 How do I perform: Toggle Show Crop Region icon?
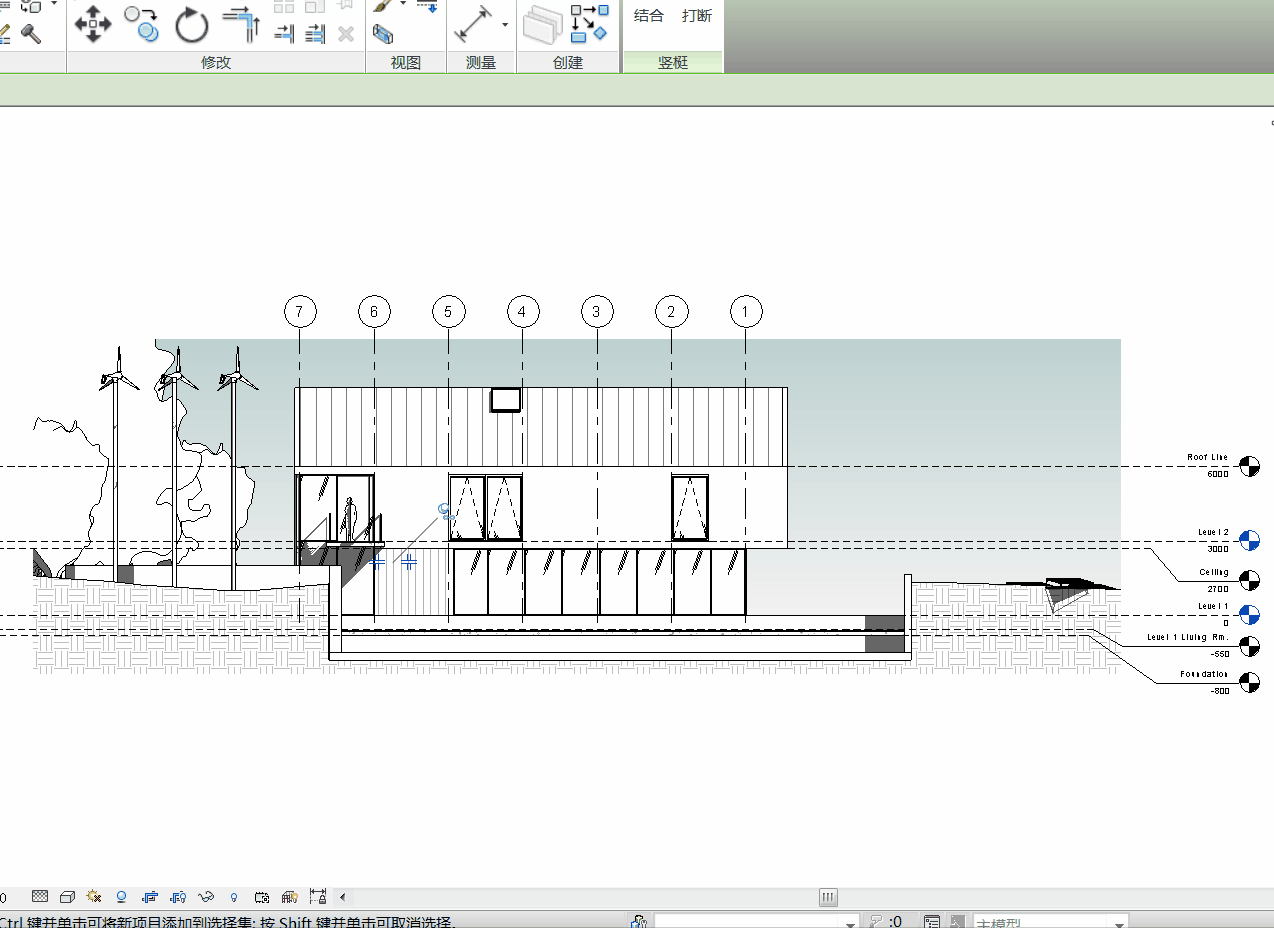pyautogui.click(x=178, y=897)
